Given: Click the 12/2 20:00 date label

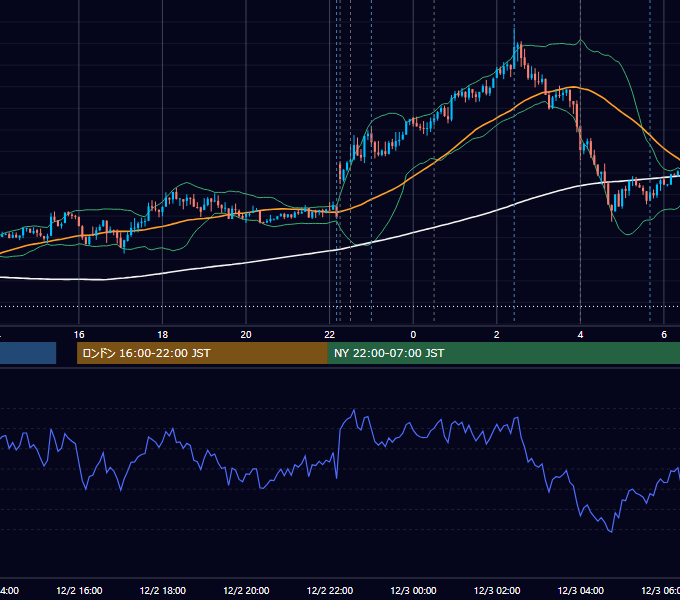Looking at the screenshot, I should (x=246, y=590).
